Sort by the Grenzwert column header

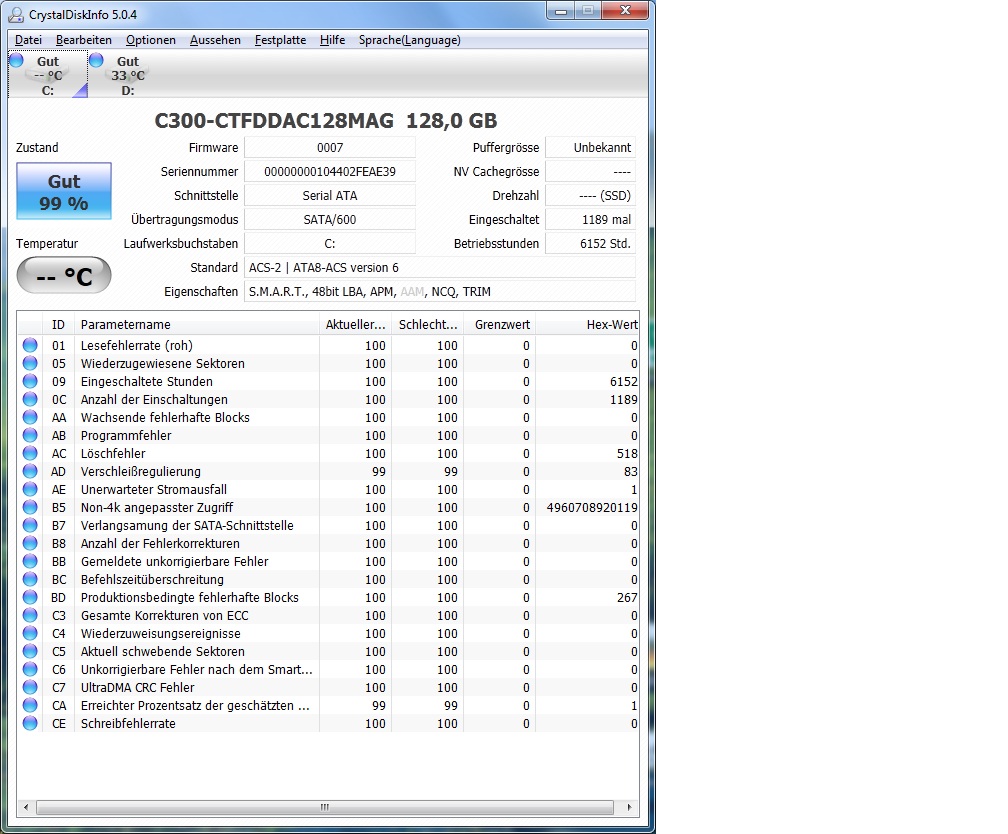[x=500, y=325]
